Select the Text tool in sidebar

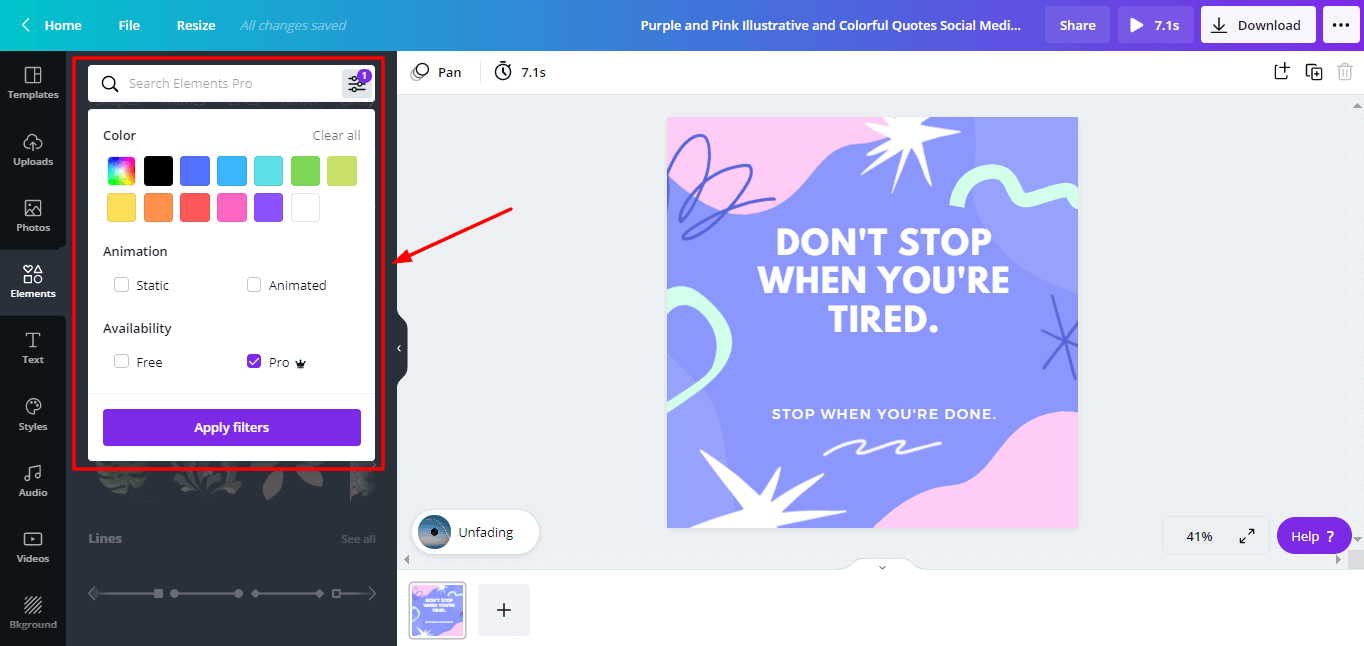click(33, 347)
